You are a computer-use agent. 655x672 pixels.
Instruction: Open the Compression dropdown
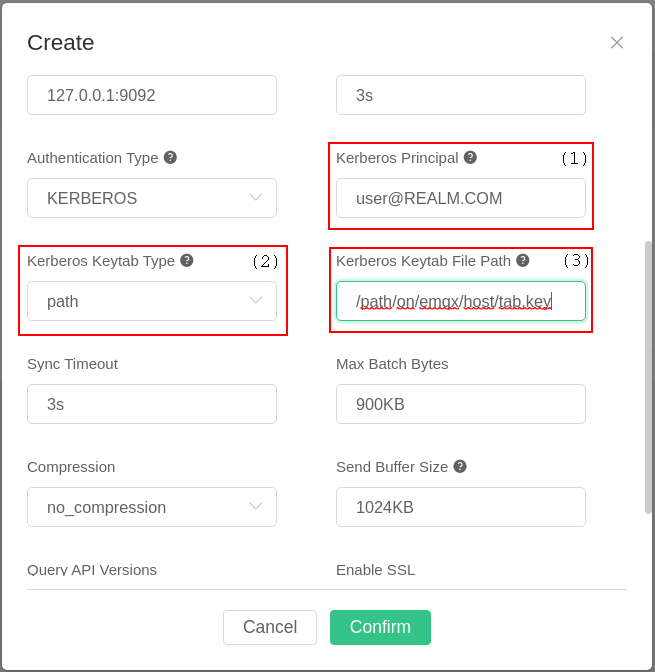pos(152,507)
